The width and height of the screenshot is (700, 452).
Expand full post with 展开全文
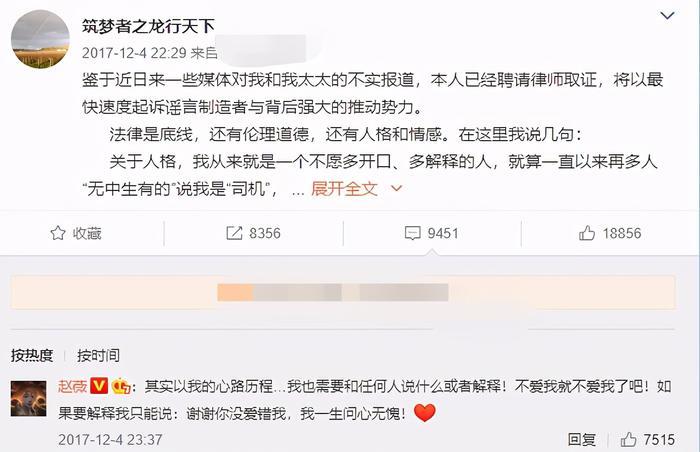tap(344, 189)
